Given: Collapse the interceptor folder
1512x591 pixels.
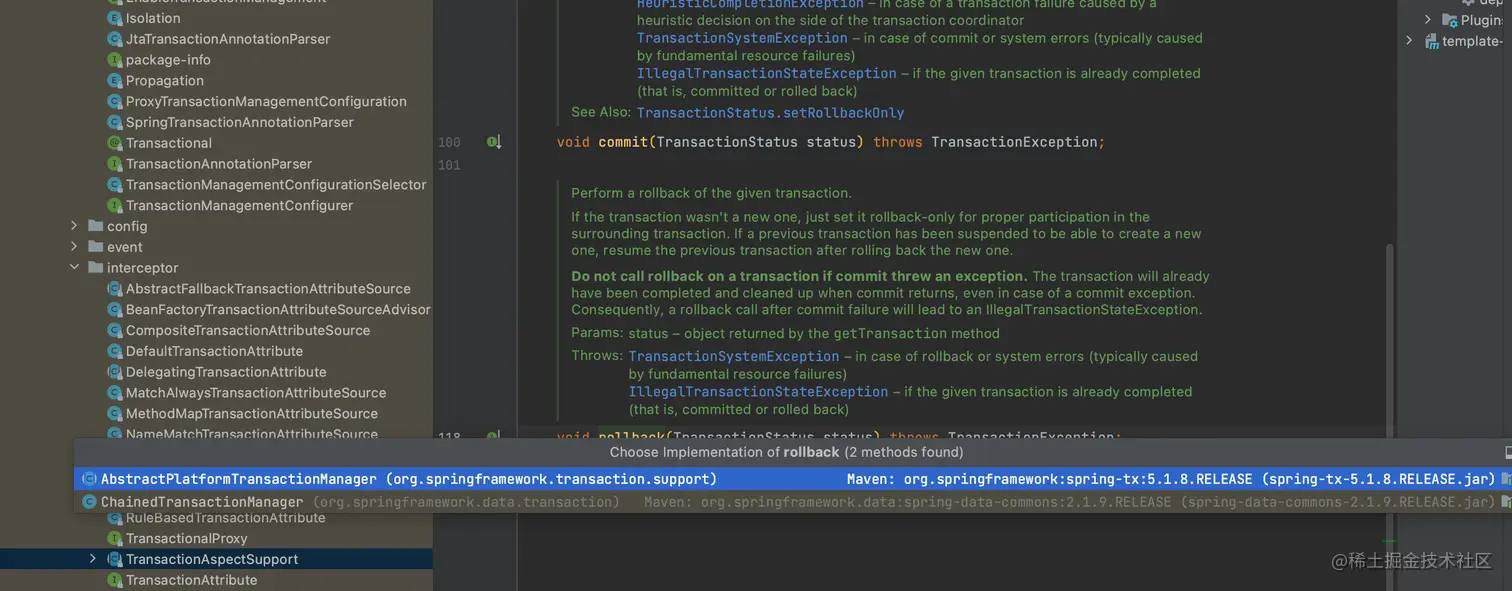Looking at the screenshot, I should click(x=74, y=268).
